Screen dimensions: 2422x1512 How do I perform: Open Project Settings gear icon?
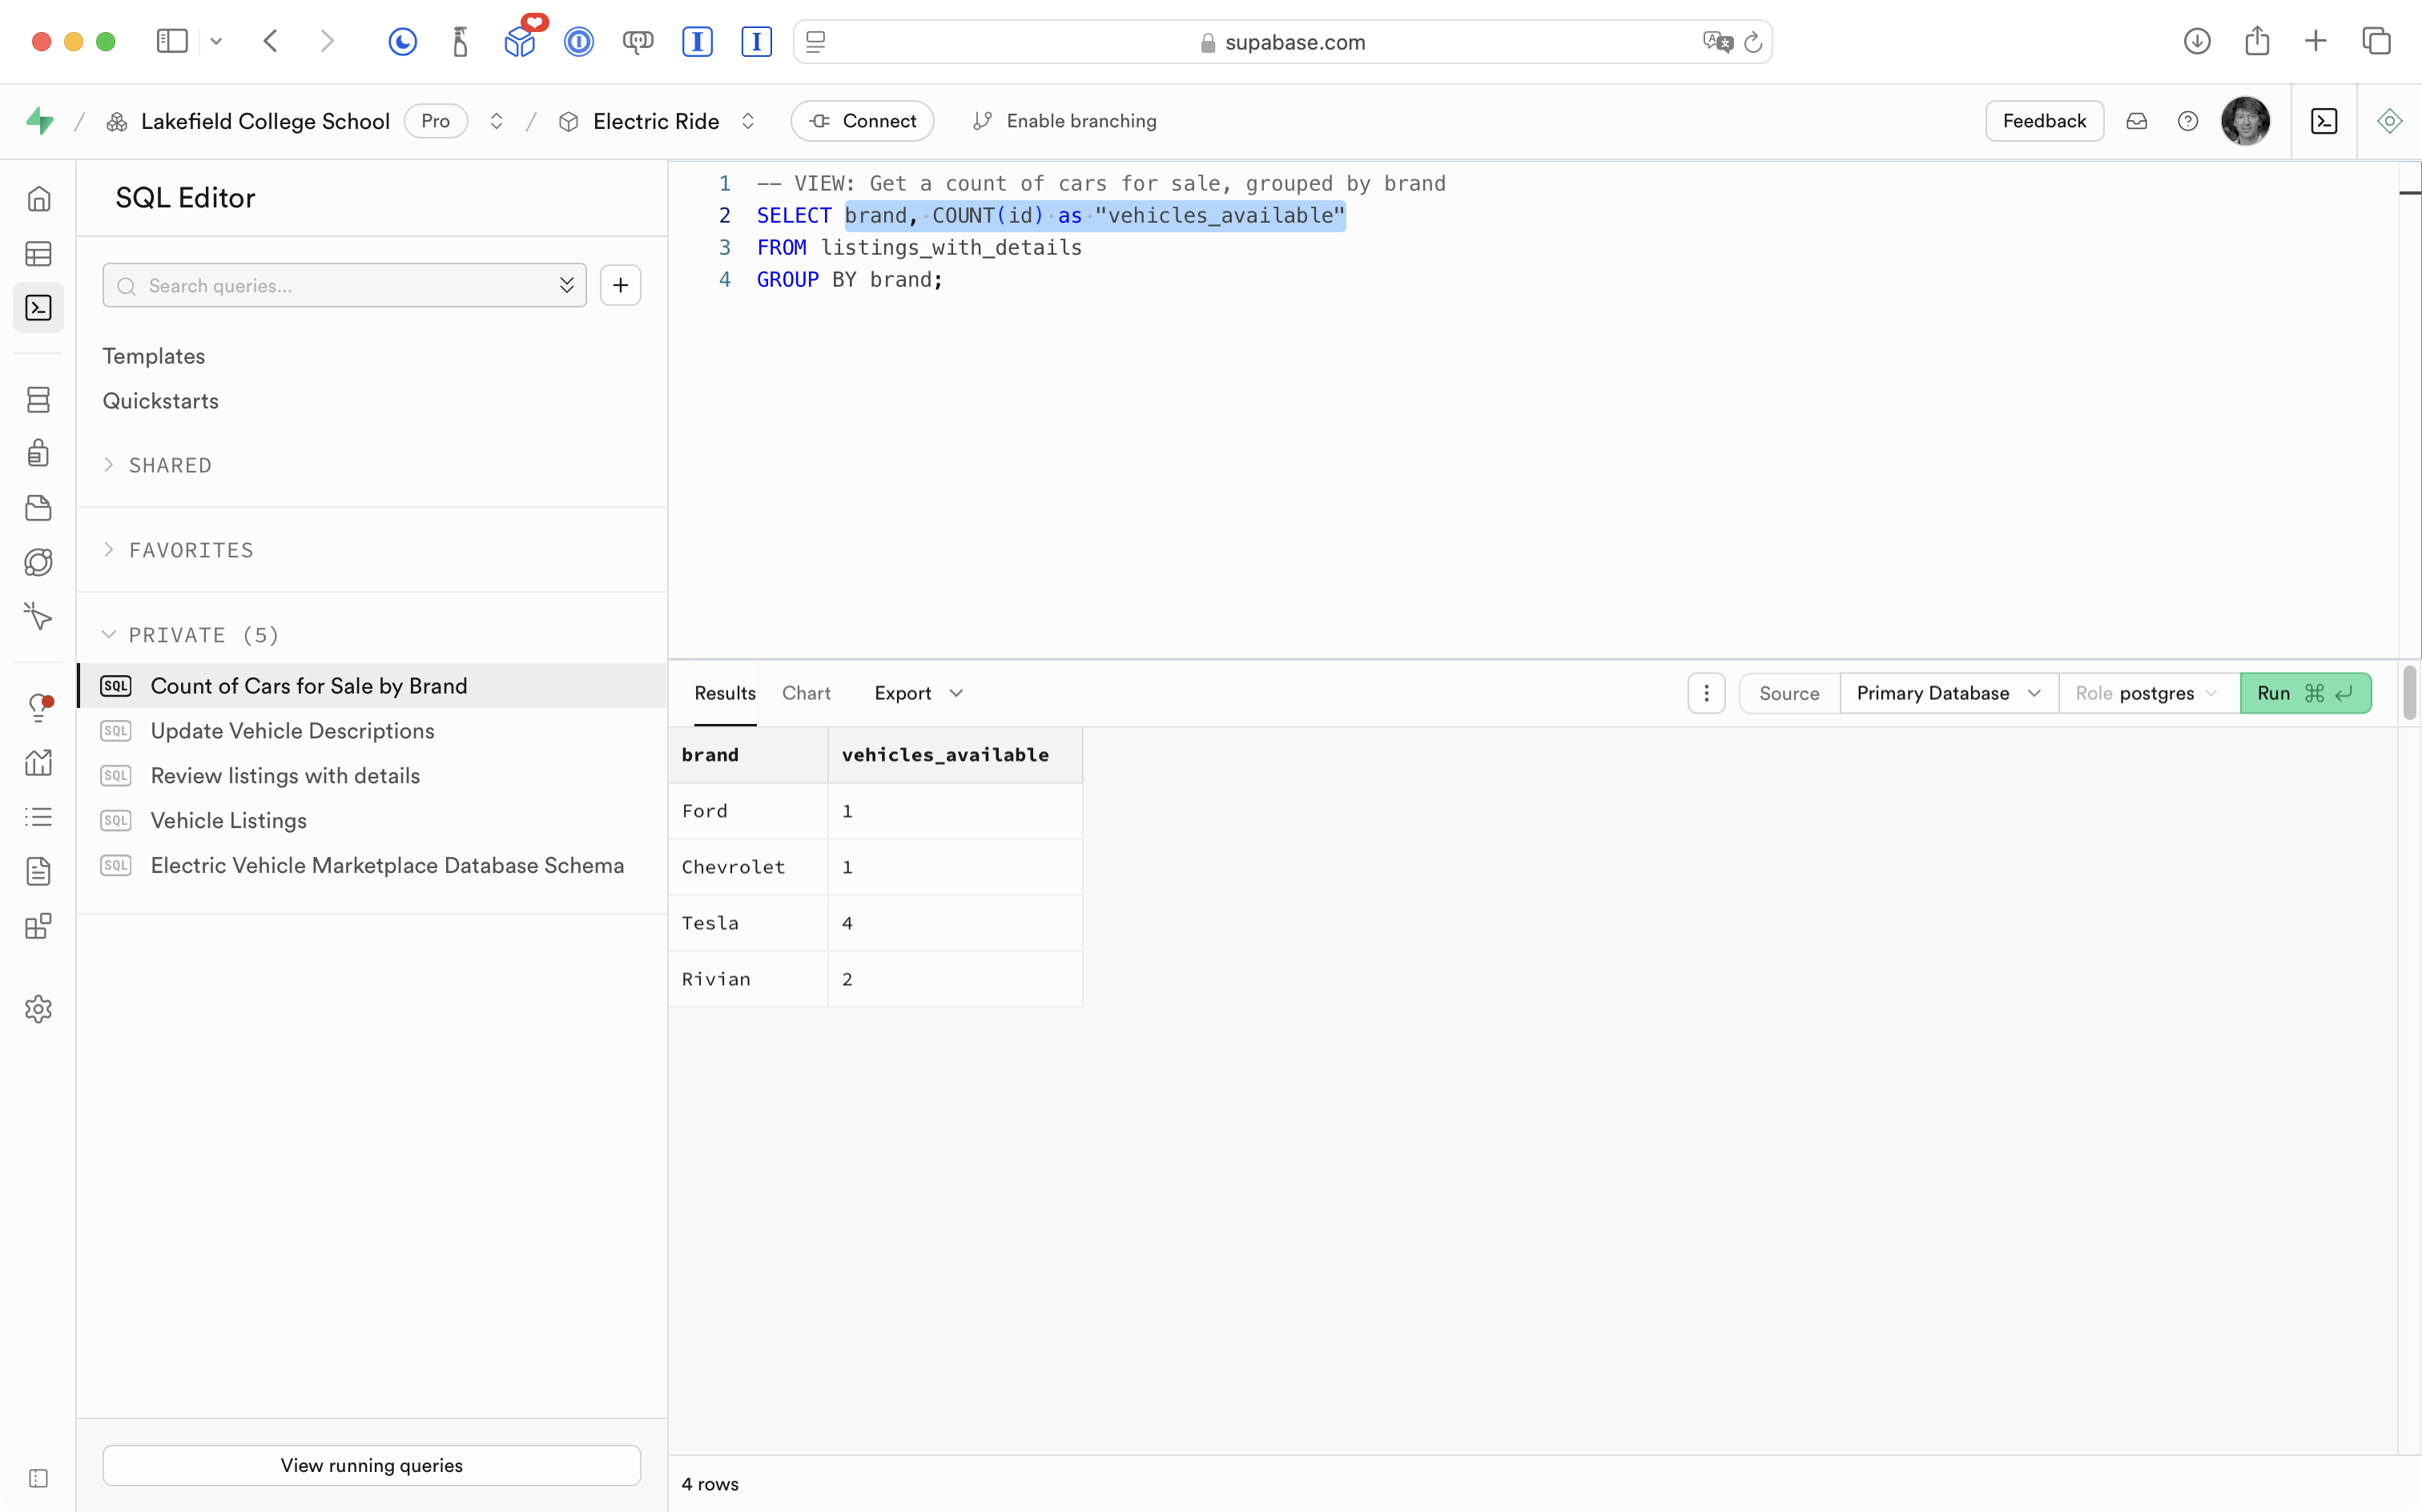38,1008
